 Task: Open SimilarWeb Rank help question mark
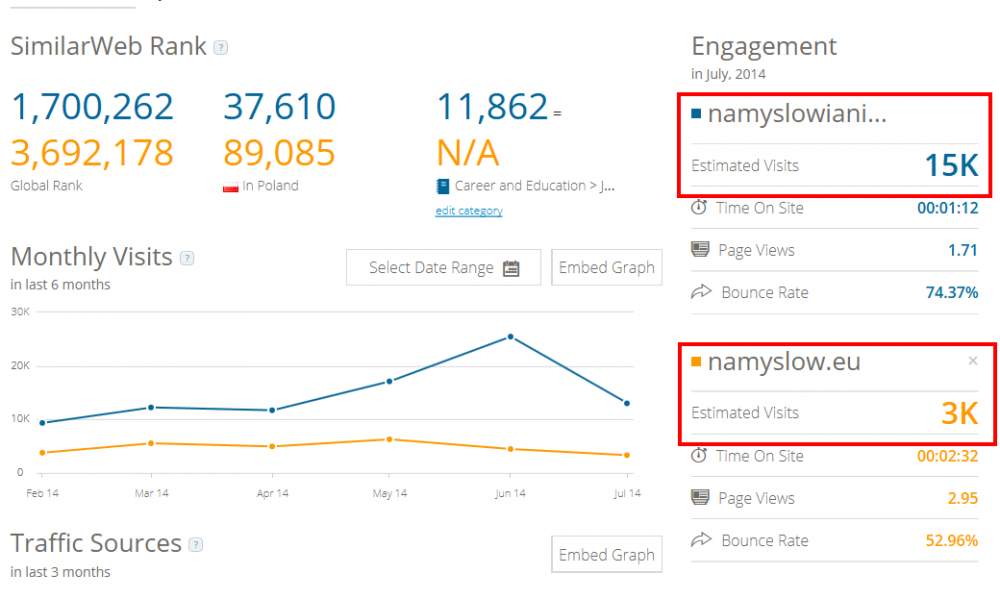[x=221, y=48]
